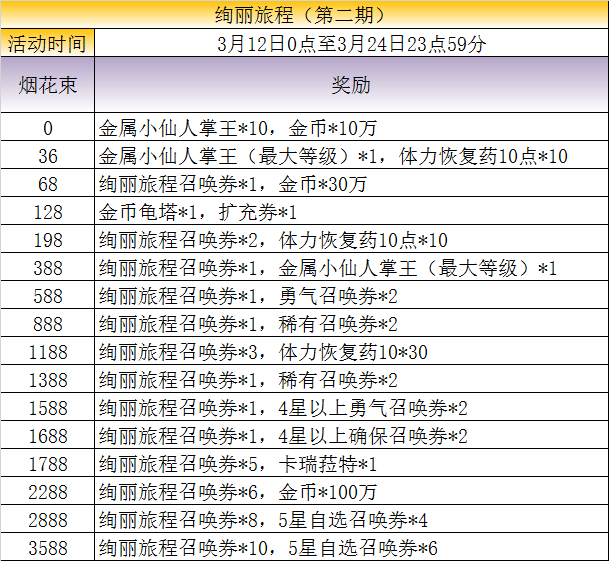This screenshot has height=561, width=609.
Task: Click the 奖励 column header
Action: [350, 85]
